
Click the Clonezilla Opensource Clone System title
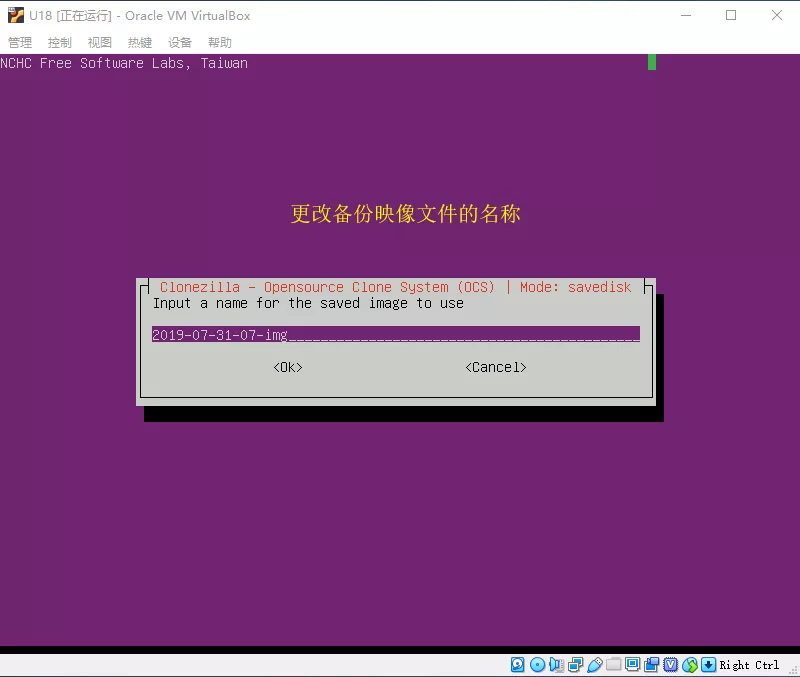point(327,287)
